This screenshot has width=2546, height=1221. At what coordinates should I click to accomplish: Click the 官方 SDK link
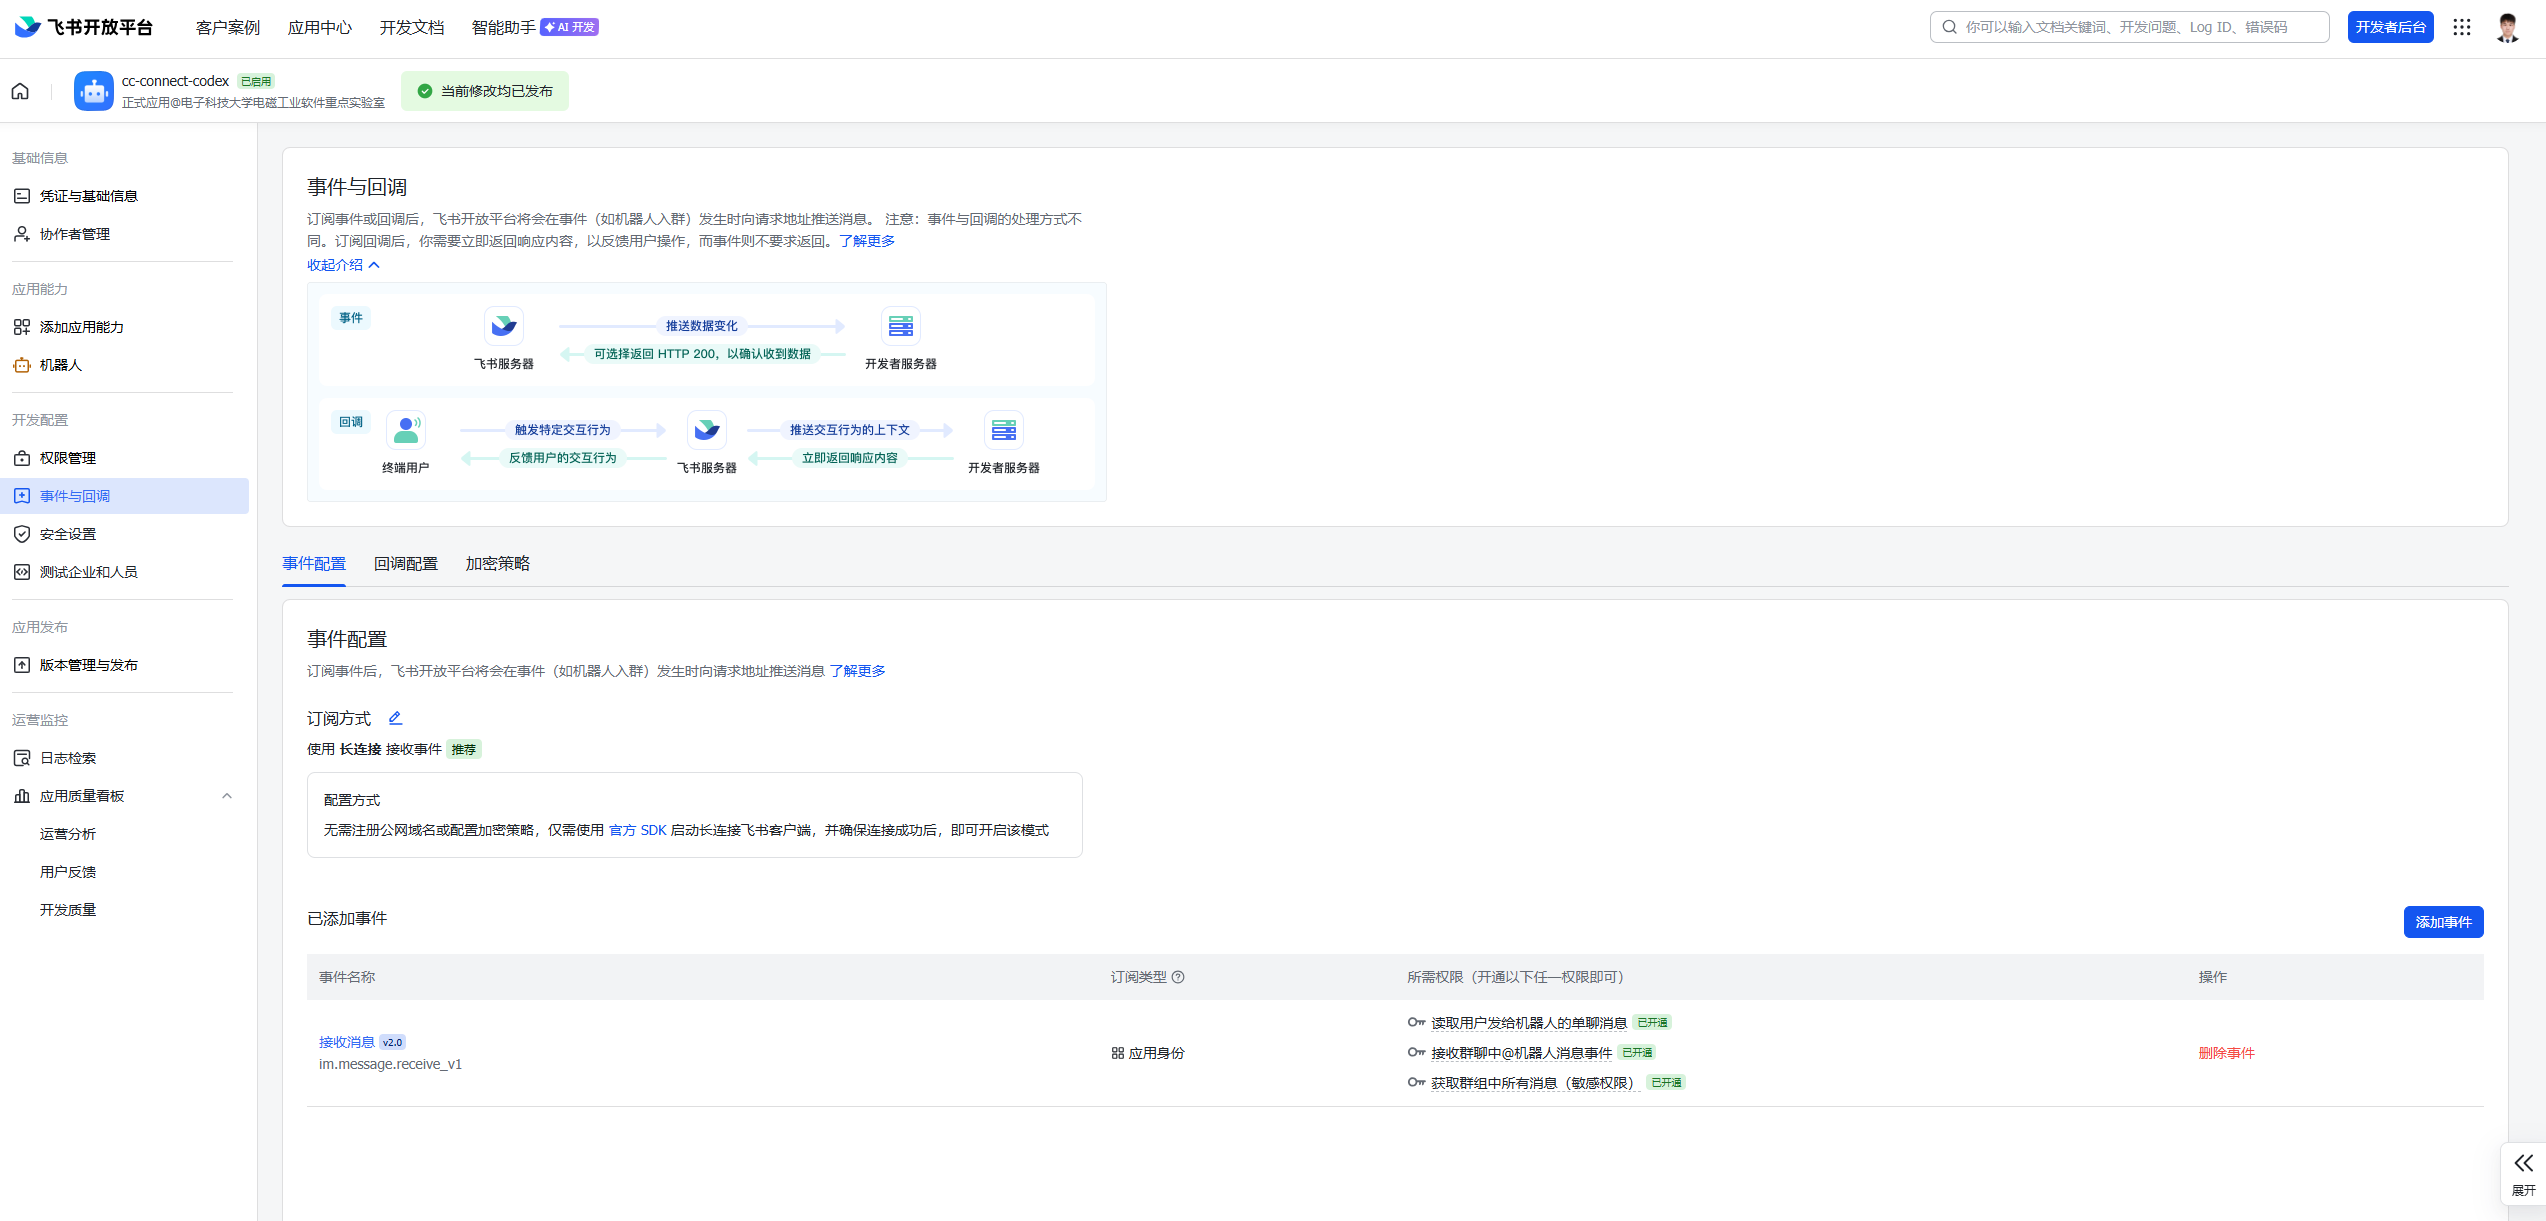(637, 830)
